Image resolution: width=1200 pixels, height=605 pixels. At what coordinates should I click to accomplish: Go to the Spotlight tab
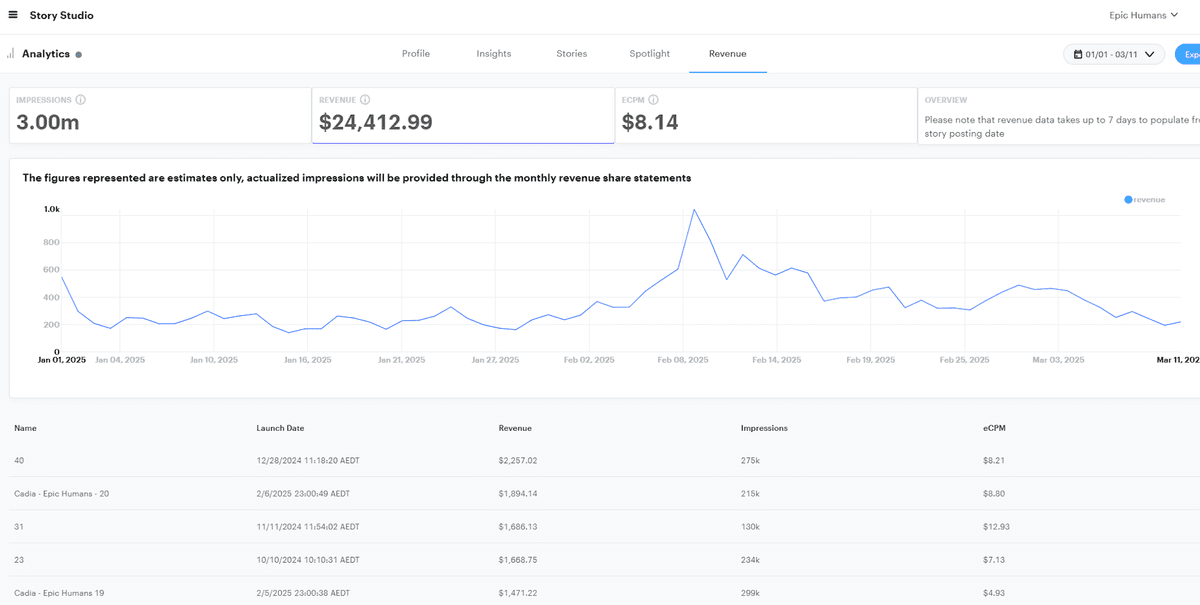click(x=650, y=54)
